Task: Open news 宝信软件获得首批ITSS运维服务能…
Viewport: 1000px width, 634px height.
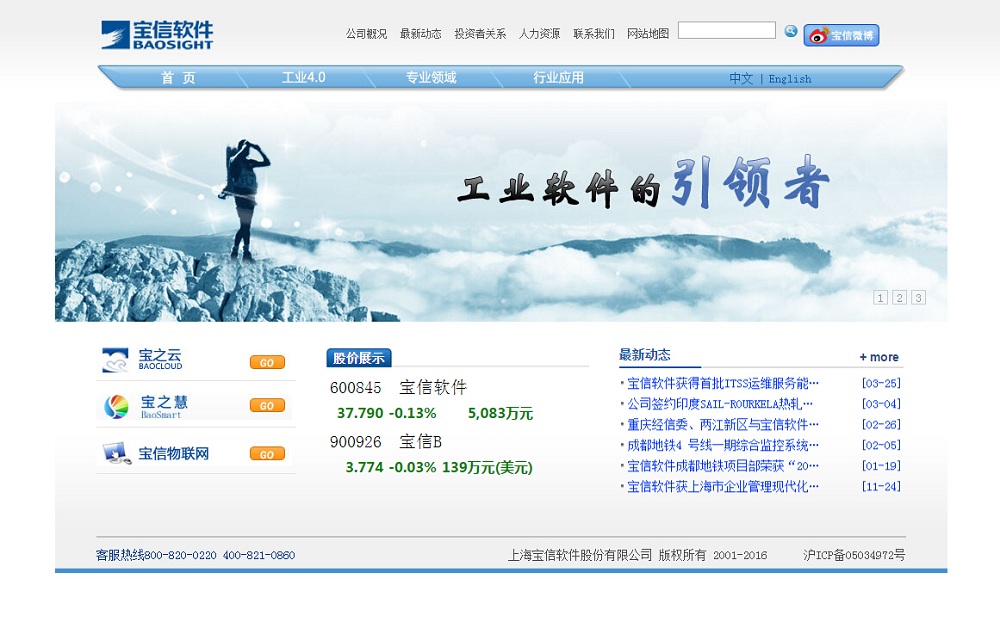Action: [x=723, y=383]
